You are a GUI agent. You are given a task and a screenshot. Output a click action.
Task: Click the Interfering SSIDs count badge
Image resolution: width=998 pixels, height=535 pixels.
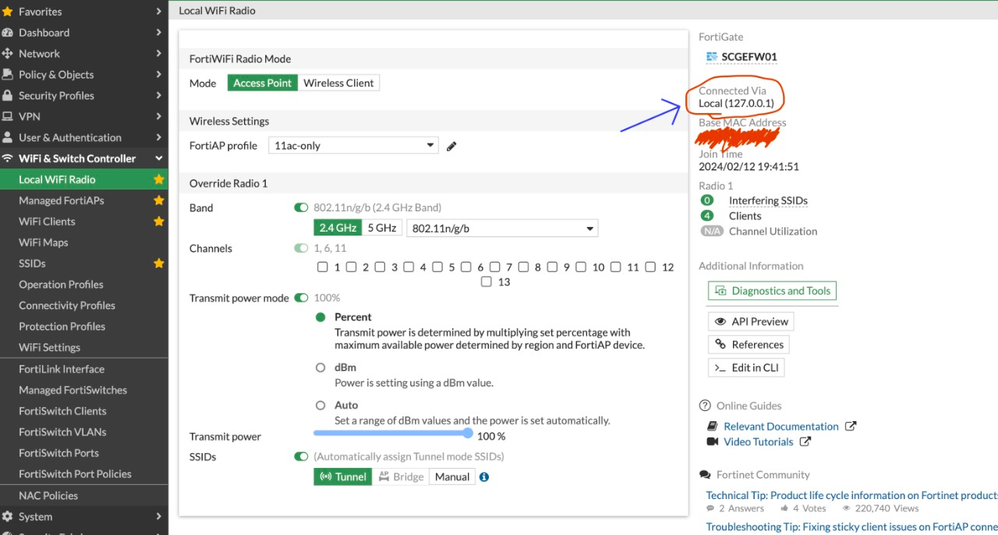[707, 200]
